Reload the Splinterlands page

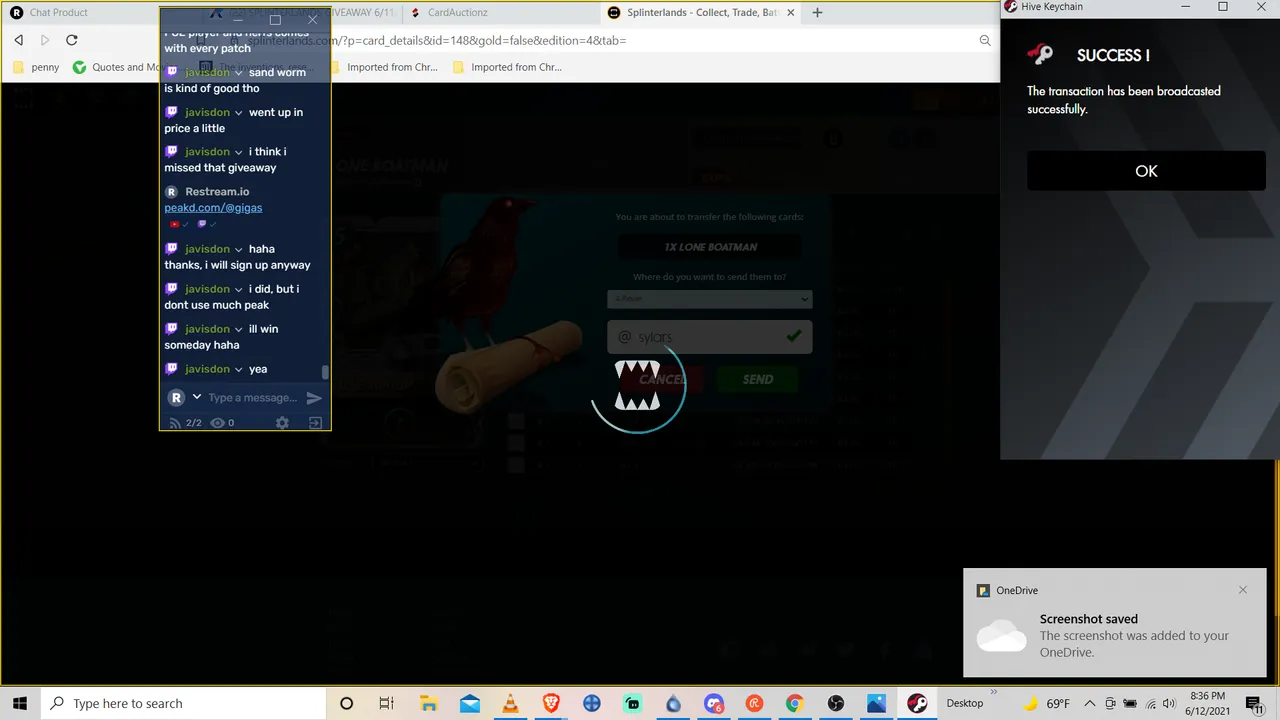tap(72, 40)
